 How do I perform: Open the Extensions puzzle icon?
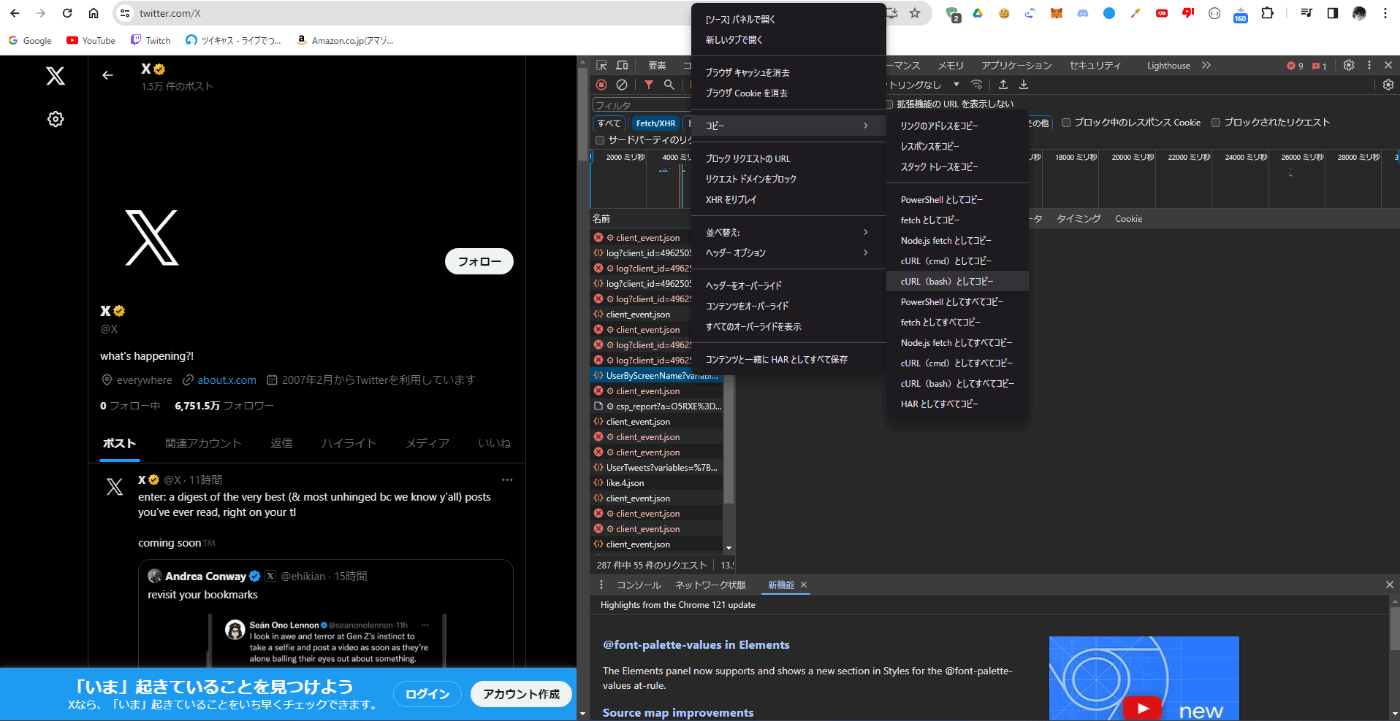pyautogui.click(x=1267, y=13)
